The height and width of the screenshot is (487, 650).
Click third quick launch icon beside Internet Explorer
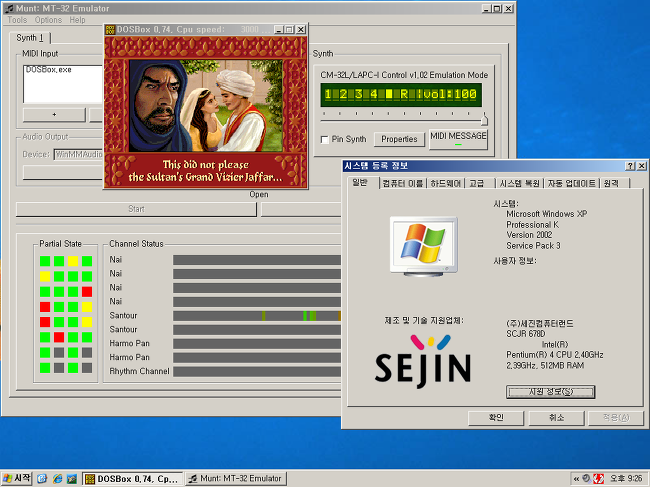[x=72, y=479]
